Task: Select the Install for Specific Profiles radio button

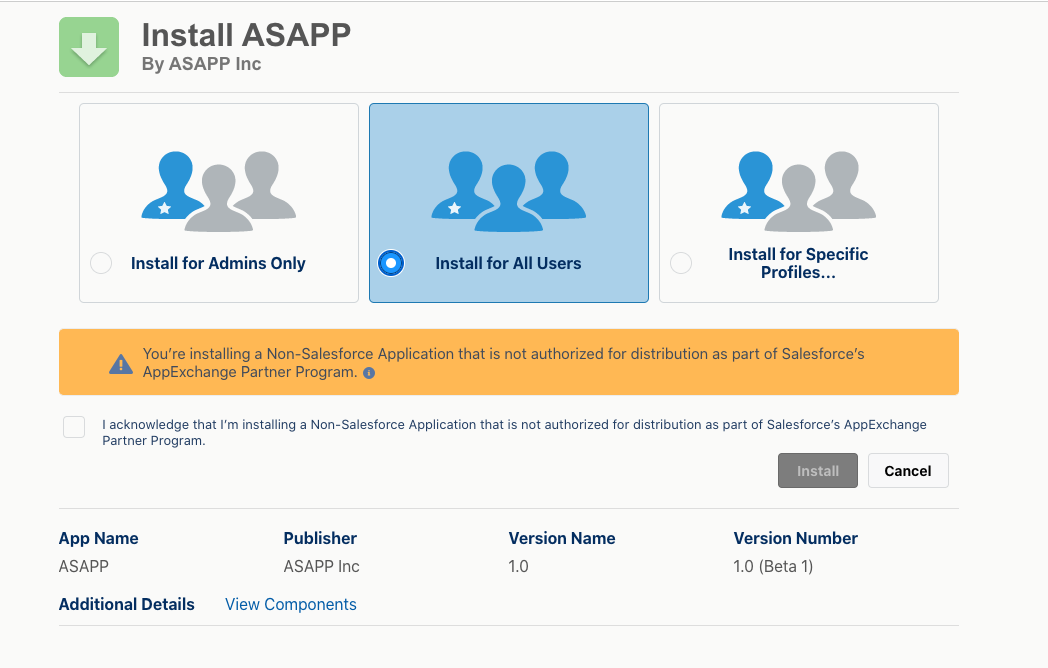Action: pyautogui.click(x=681, y=263)
